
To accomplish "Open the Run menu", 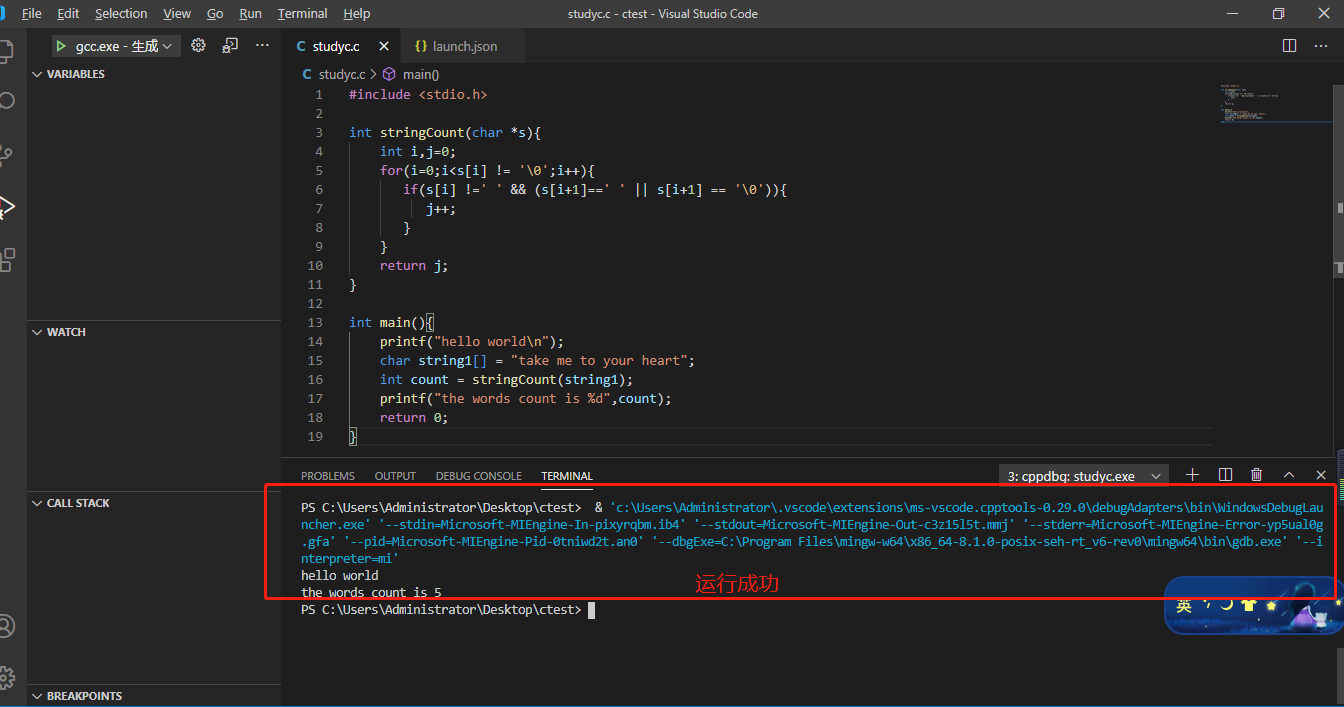I will 251,14.
